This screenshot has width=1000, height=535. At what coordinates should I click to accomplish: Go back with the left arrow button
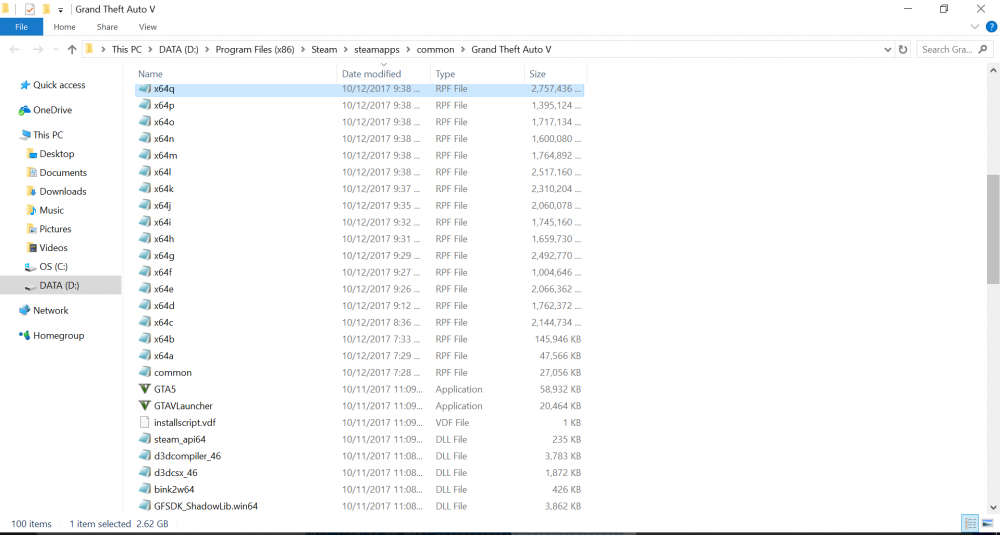point(15,50)
